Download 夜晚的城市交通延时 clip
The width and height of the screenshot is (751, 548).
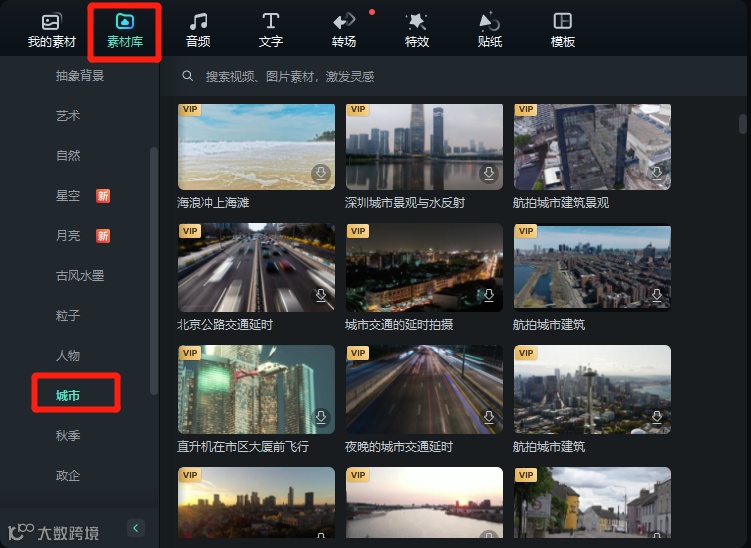489,417
